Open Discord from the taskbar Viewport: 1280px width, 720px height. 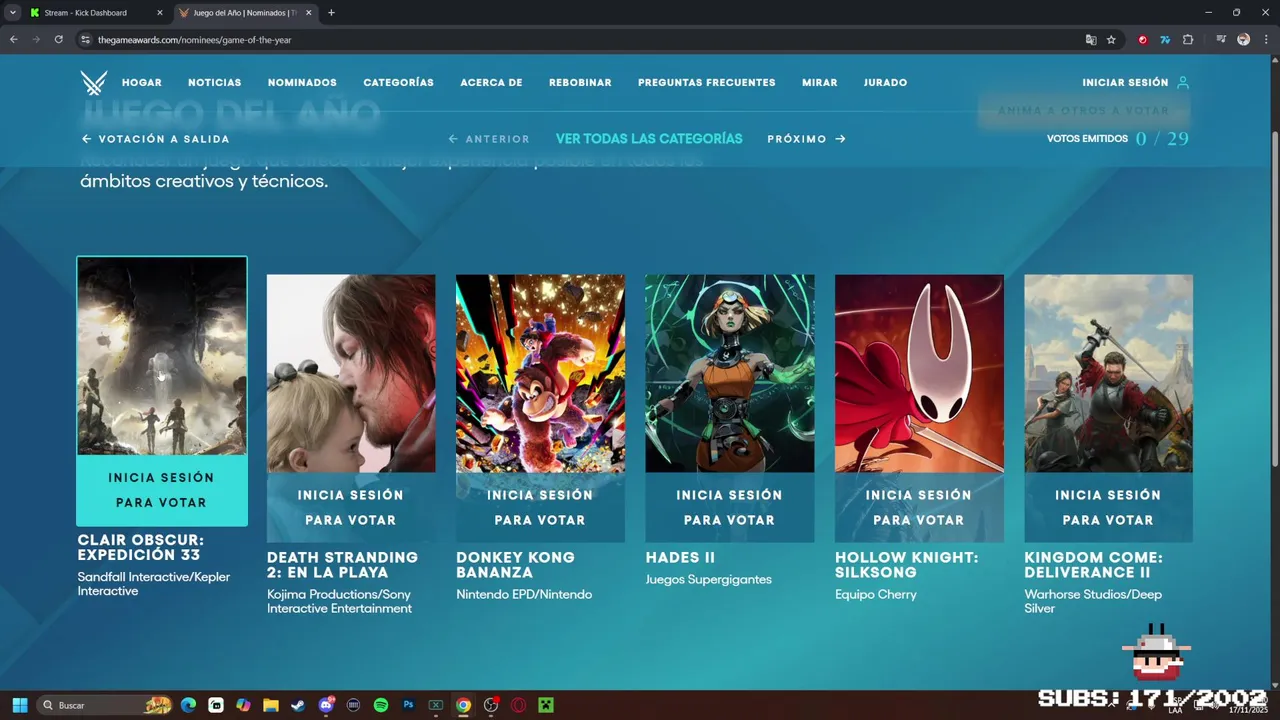pos(326,705)
